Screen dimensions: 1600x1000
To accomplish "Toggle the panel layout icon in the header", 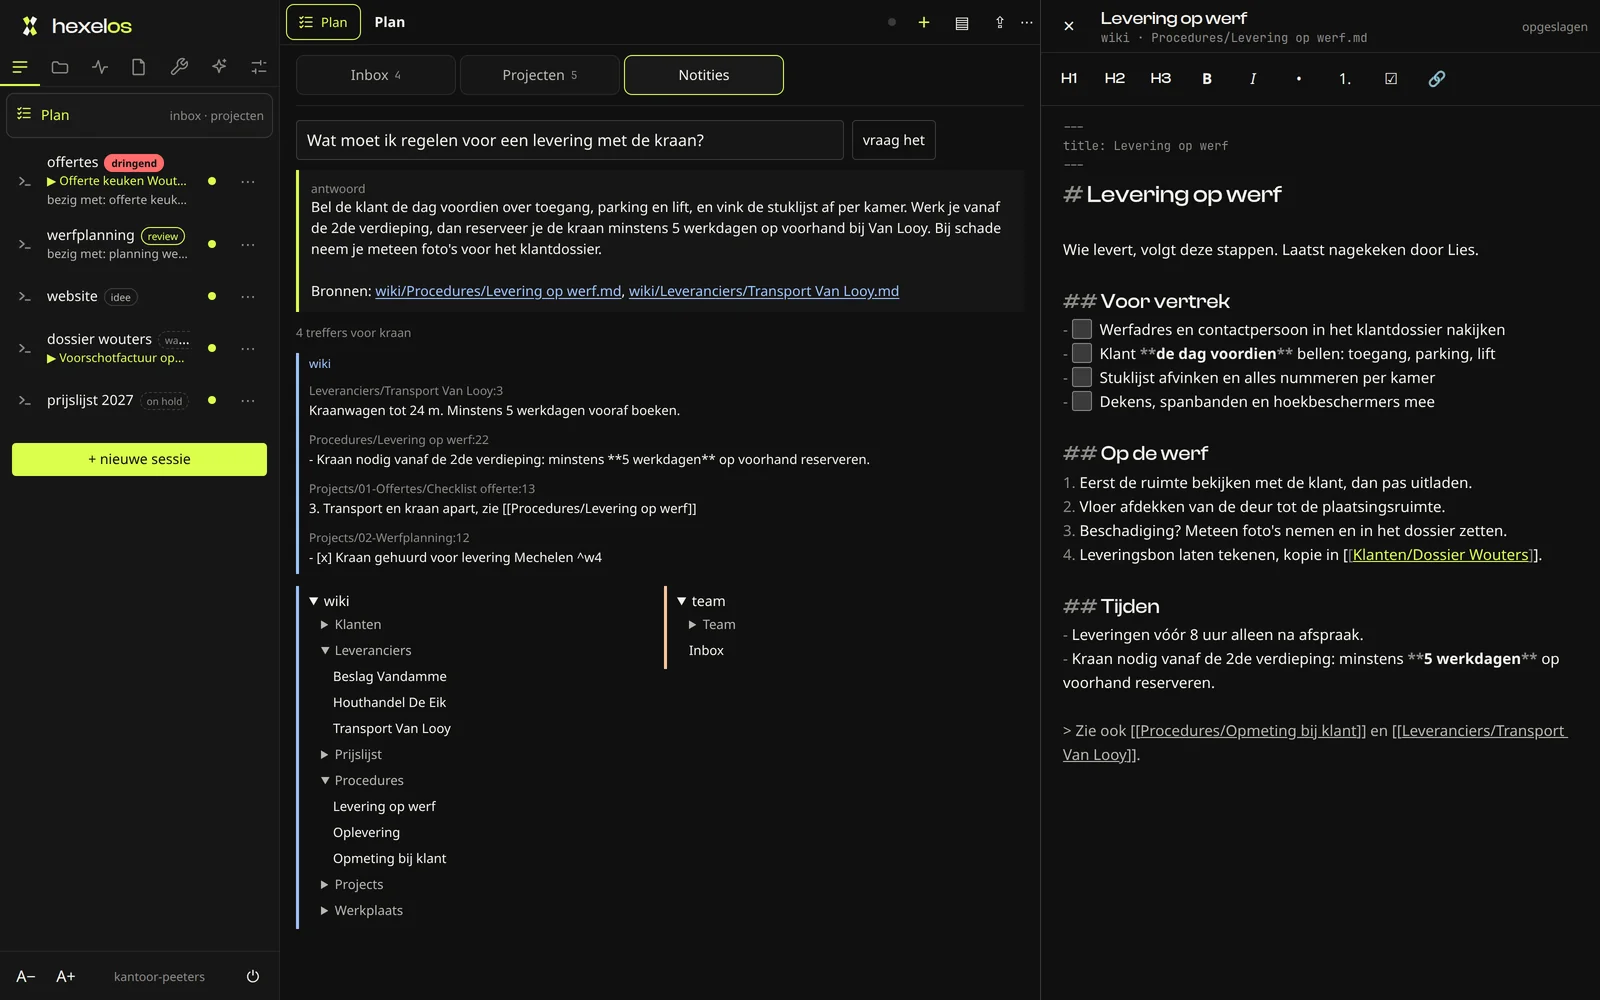I will (x=962, y=23).
